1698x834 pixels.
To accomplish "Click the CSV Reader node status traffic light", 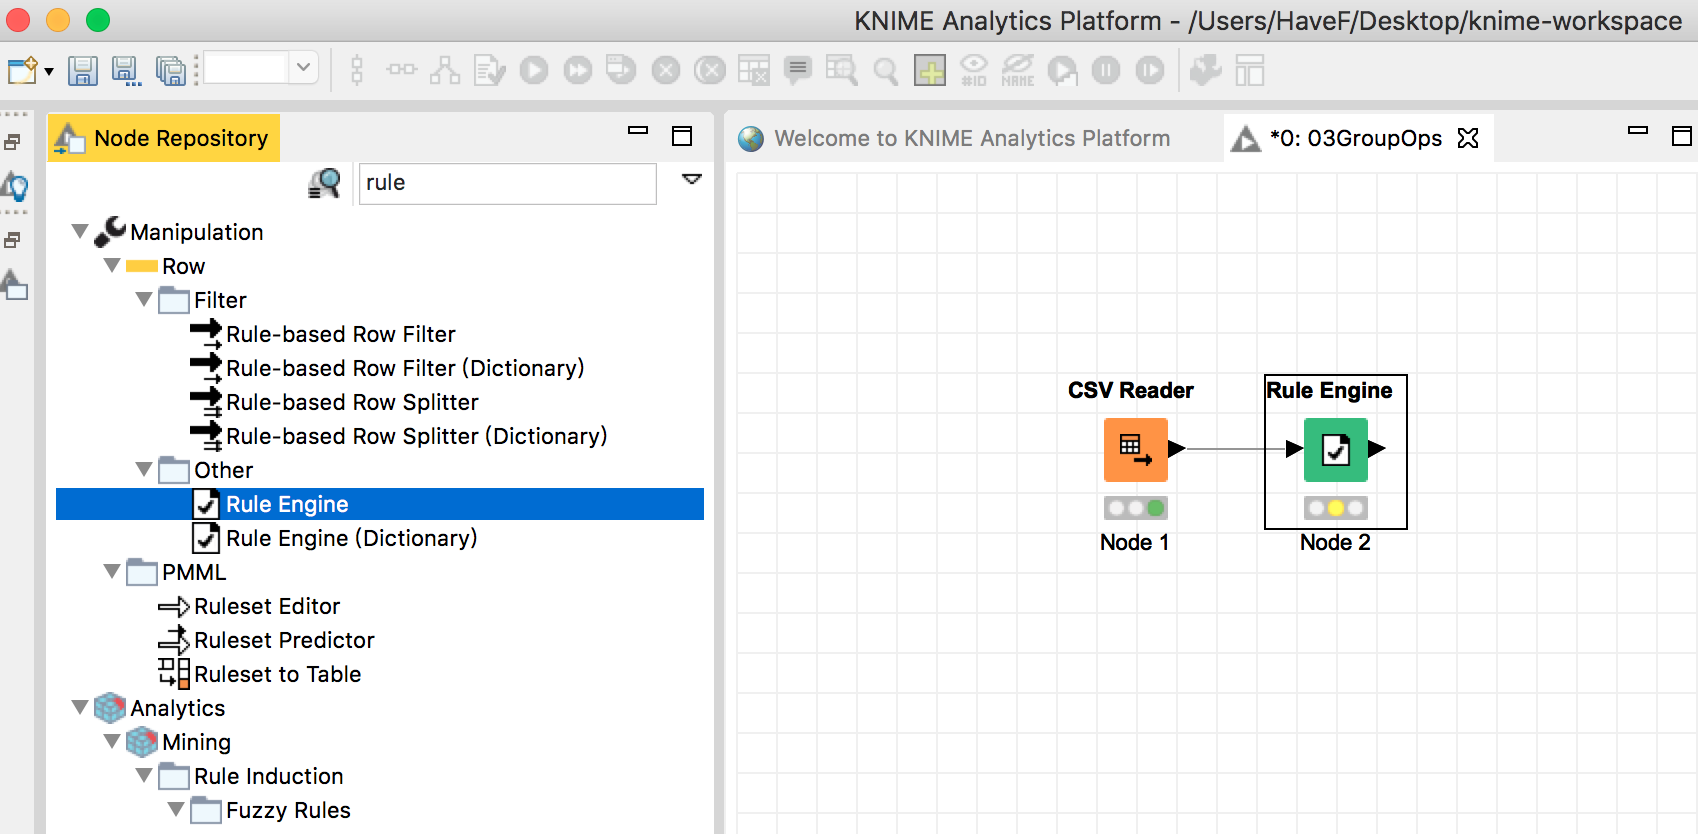I will [x=1136, y=508].
